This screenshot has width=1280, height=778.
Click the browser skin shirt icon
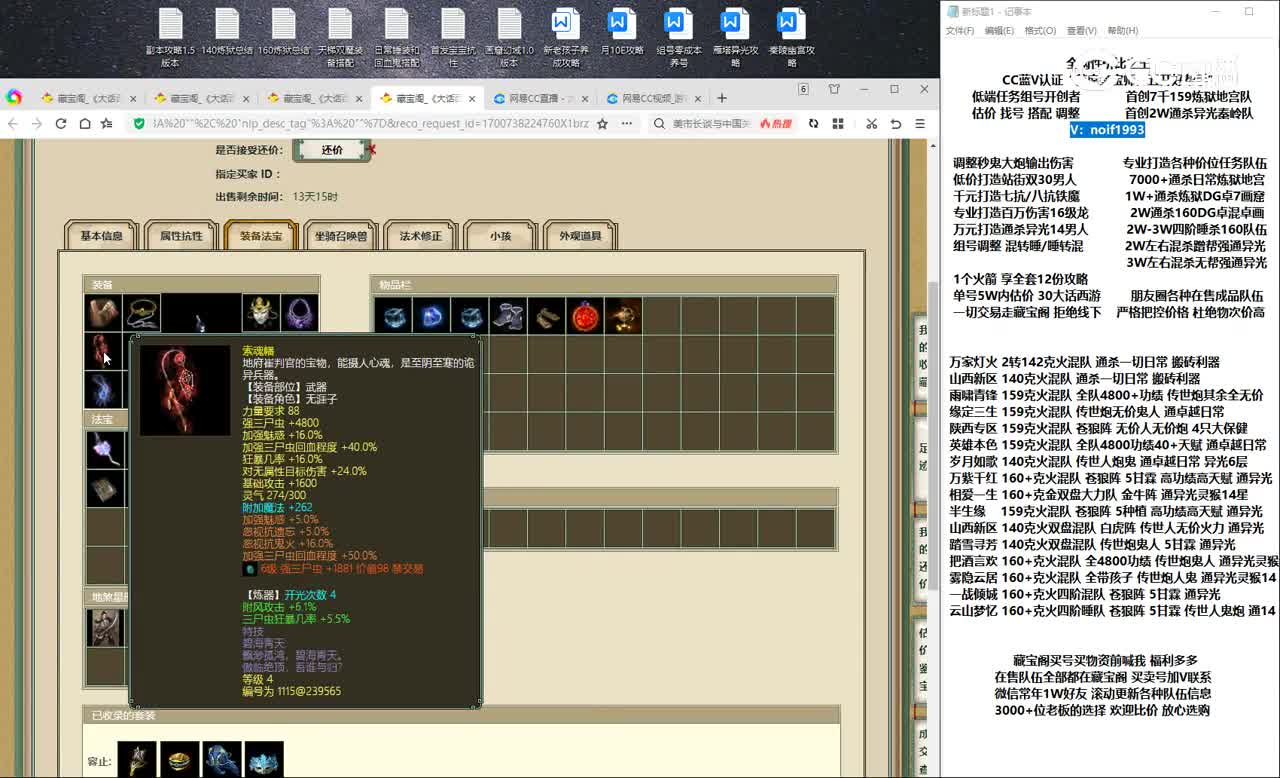[835, 89]
